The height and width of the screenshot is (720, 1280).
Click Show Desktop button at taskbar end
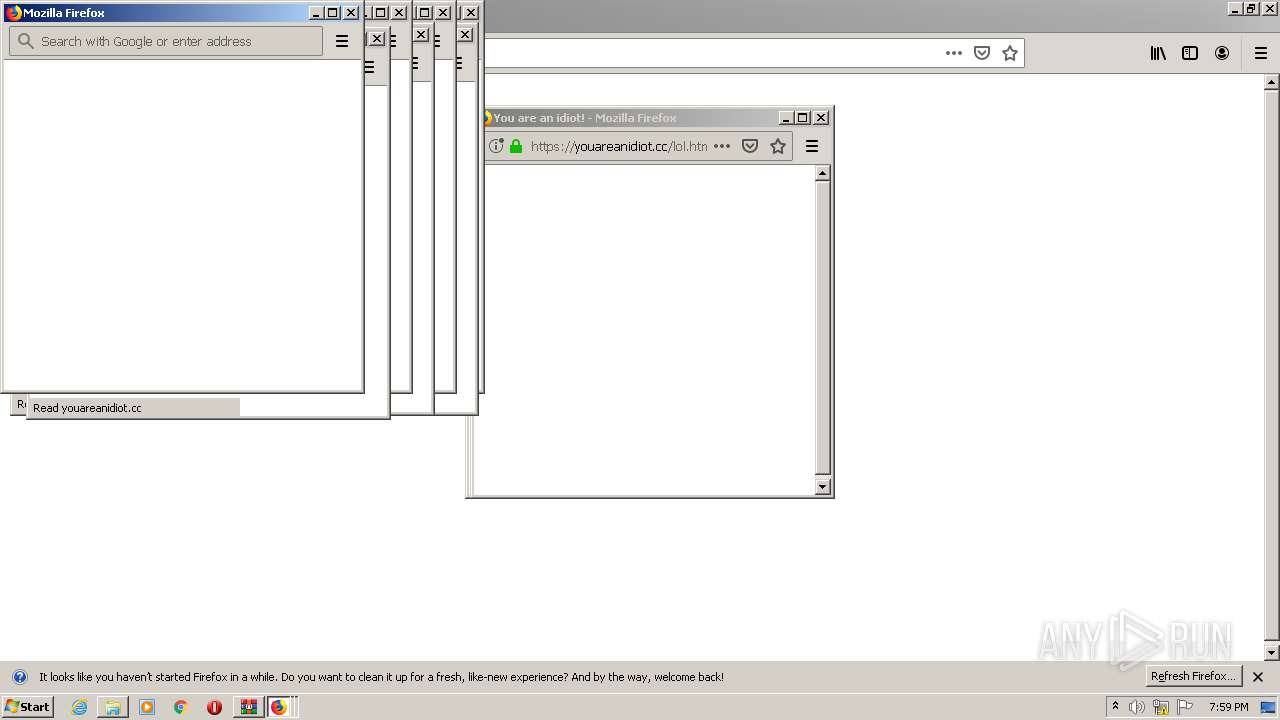[x=1269, y=707]
